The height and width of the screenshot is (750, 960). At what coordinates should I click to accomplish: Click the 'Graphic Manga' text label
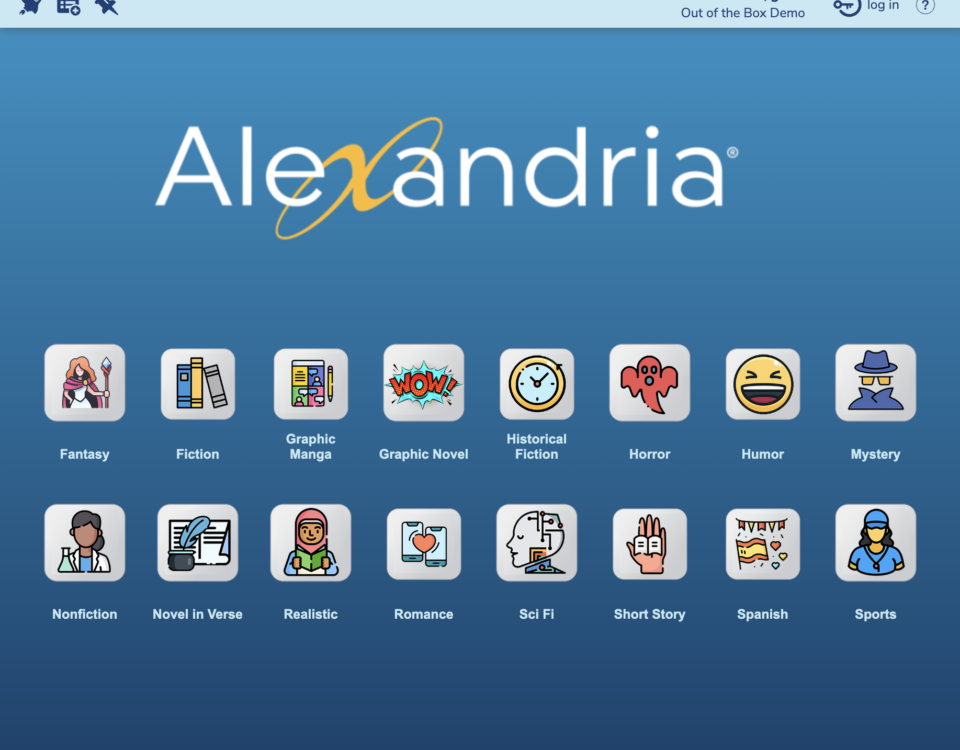311,447
